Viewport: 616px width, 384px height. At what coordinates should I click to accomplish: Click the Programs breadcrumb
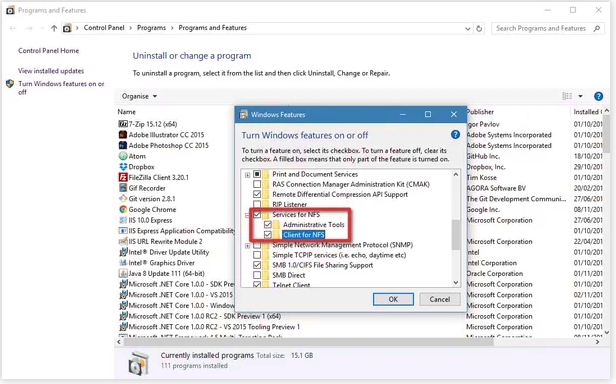pyautogui.click(x=151, y=28)
